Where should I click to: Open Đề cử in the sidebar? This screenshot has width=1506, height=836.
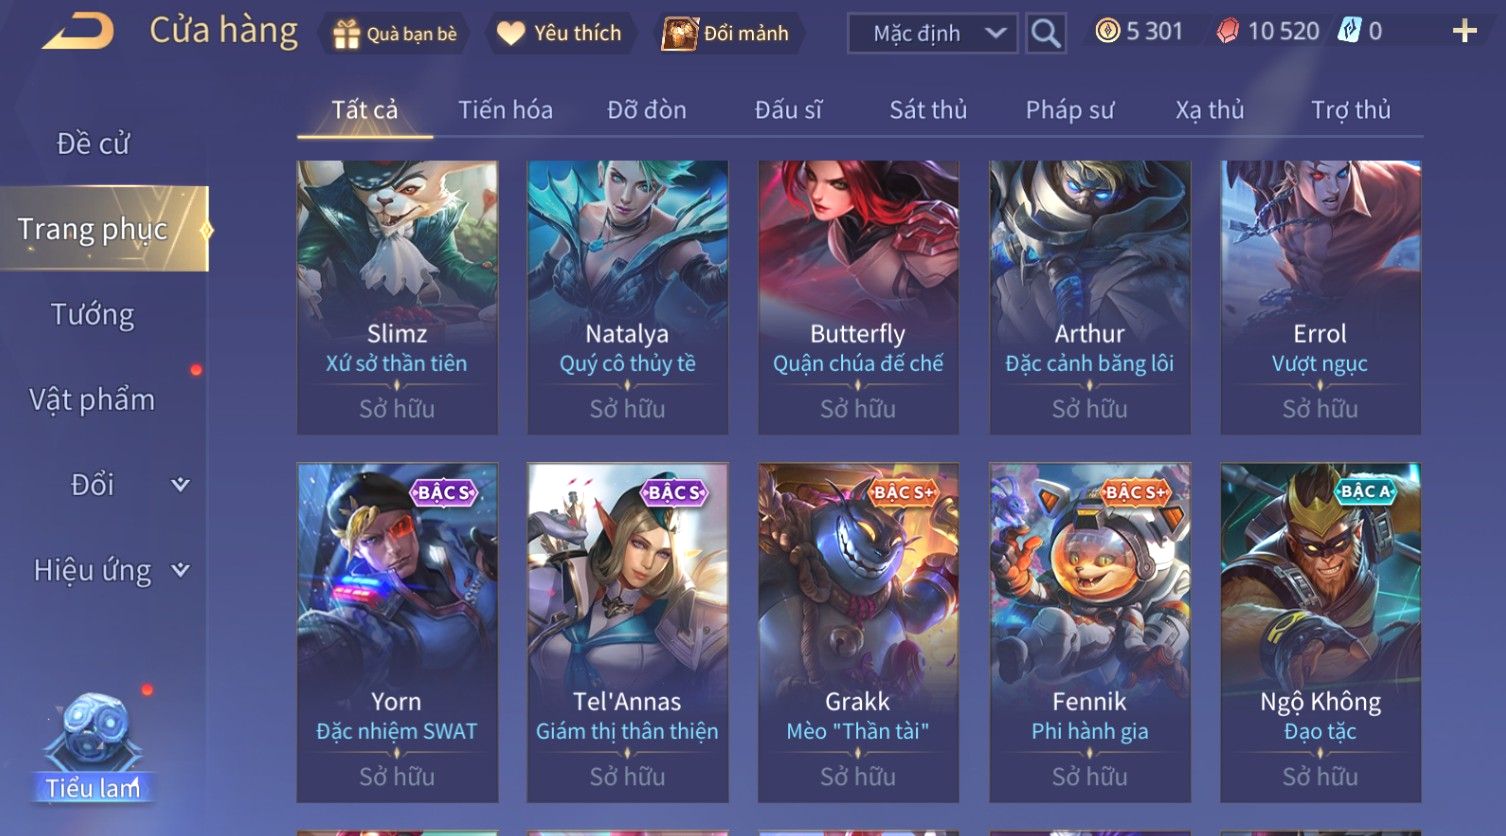tap(93, 144)
